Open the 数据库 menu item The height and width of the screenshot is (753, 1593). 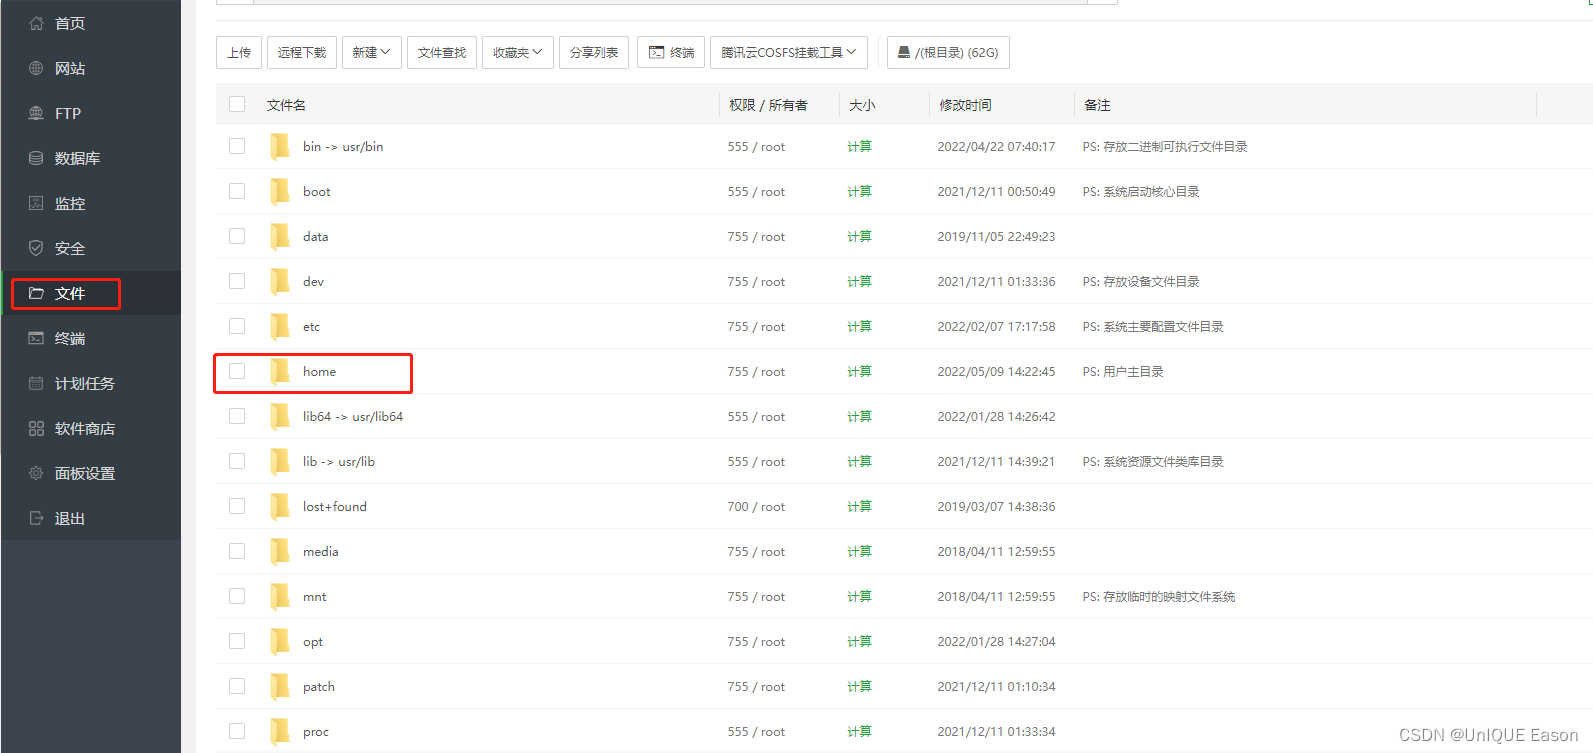[91, 158]
